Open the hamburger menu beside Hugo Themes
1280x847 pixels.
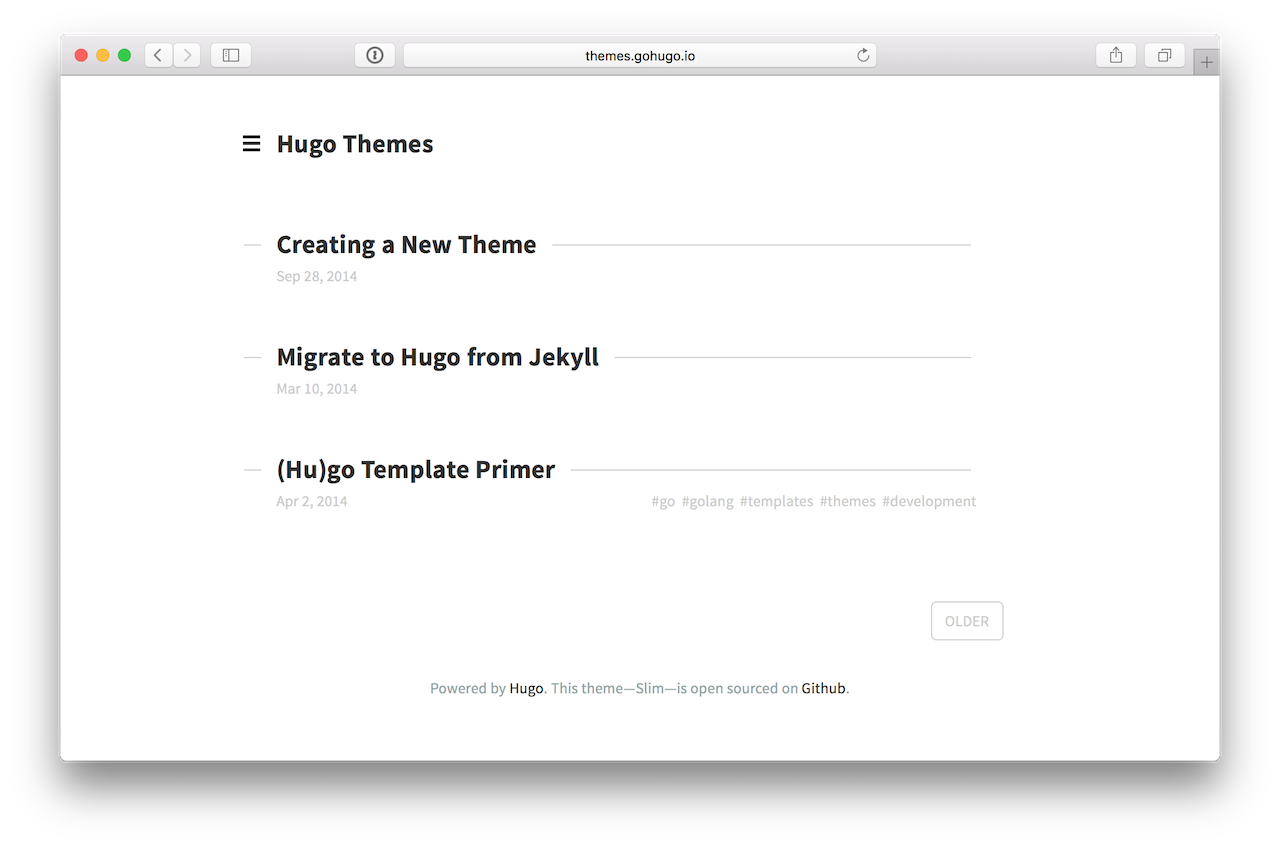252,144
